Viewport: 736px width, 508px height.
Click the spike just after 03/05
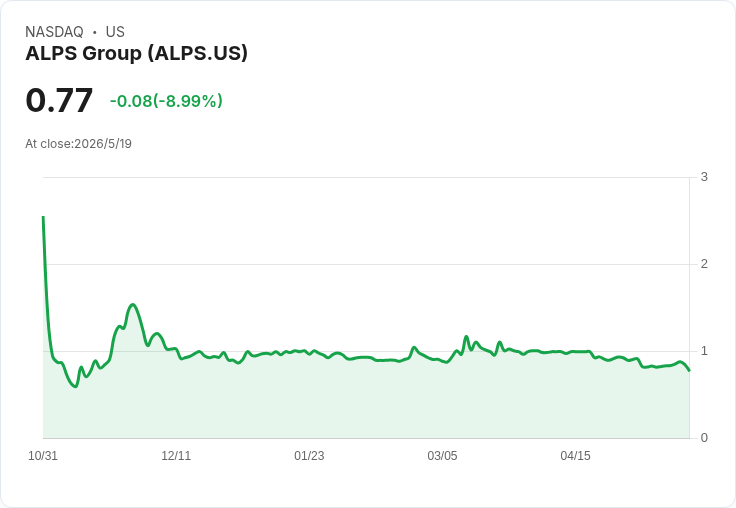[x=466, y=337]
